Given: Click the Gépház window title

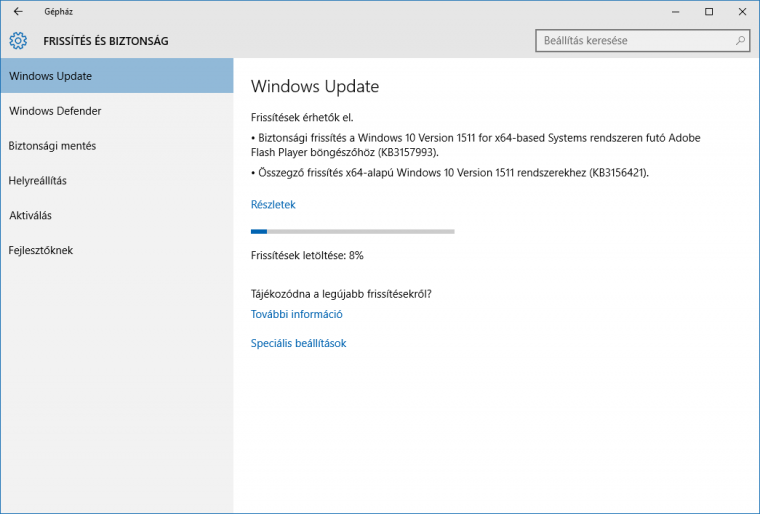Looking at the screenshot, I should click(58, 12).
